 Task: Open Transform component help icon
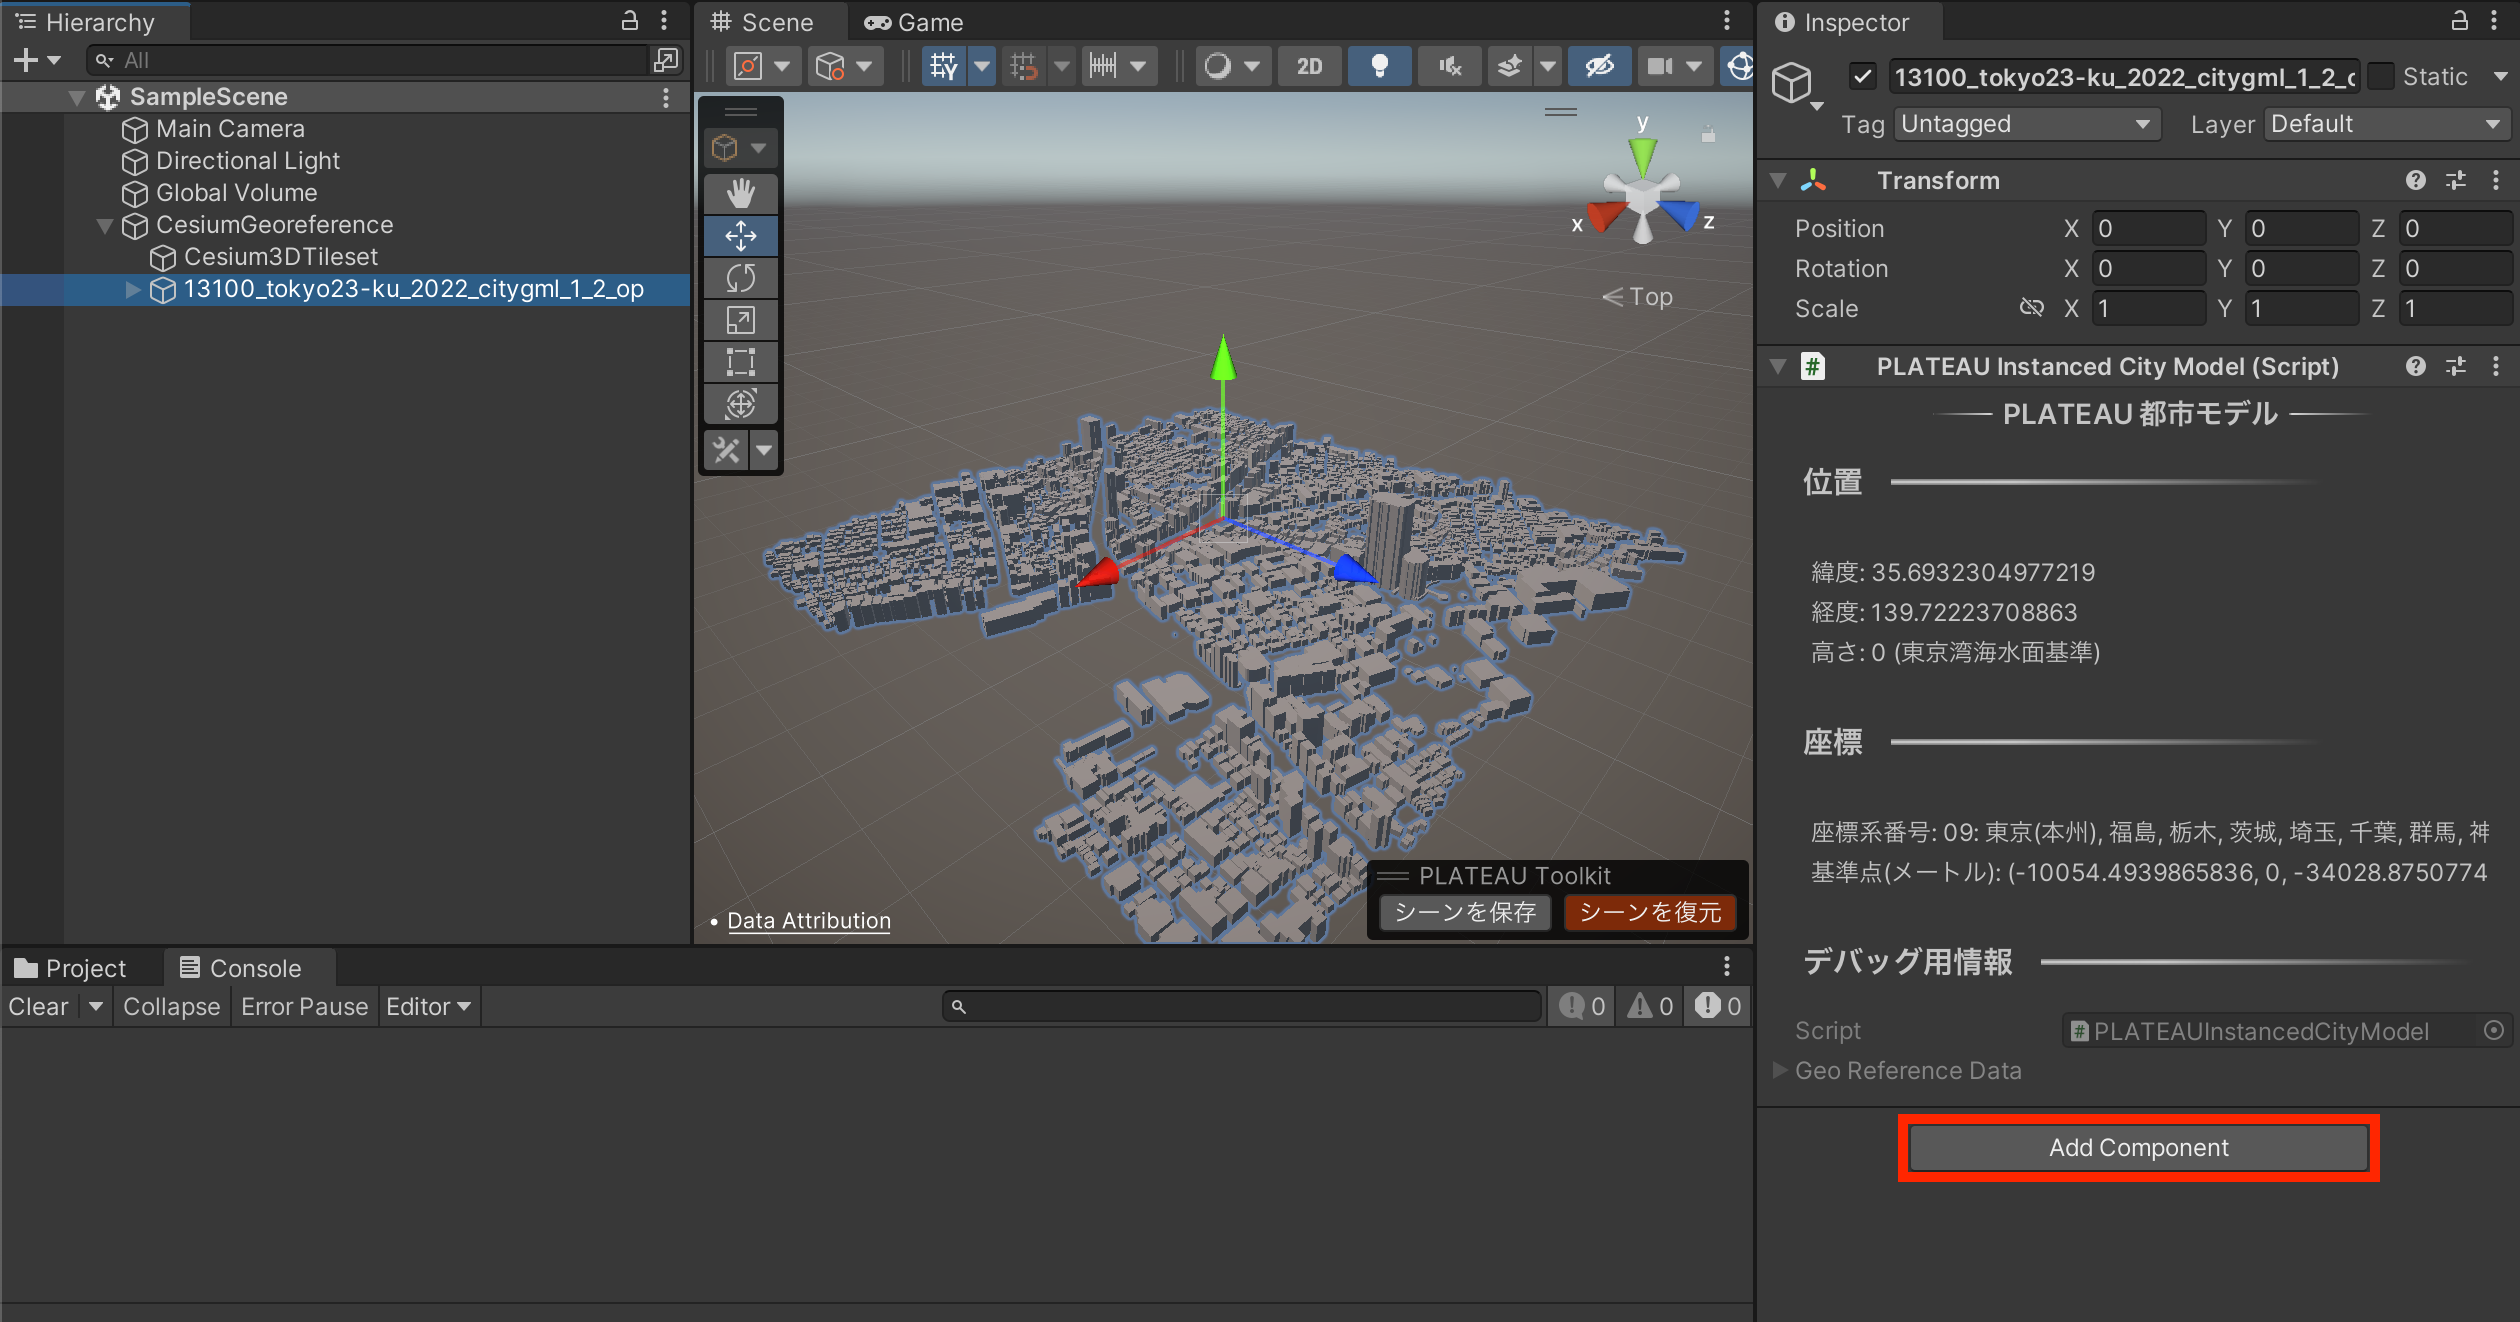tap(2415, 180)
